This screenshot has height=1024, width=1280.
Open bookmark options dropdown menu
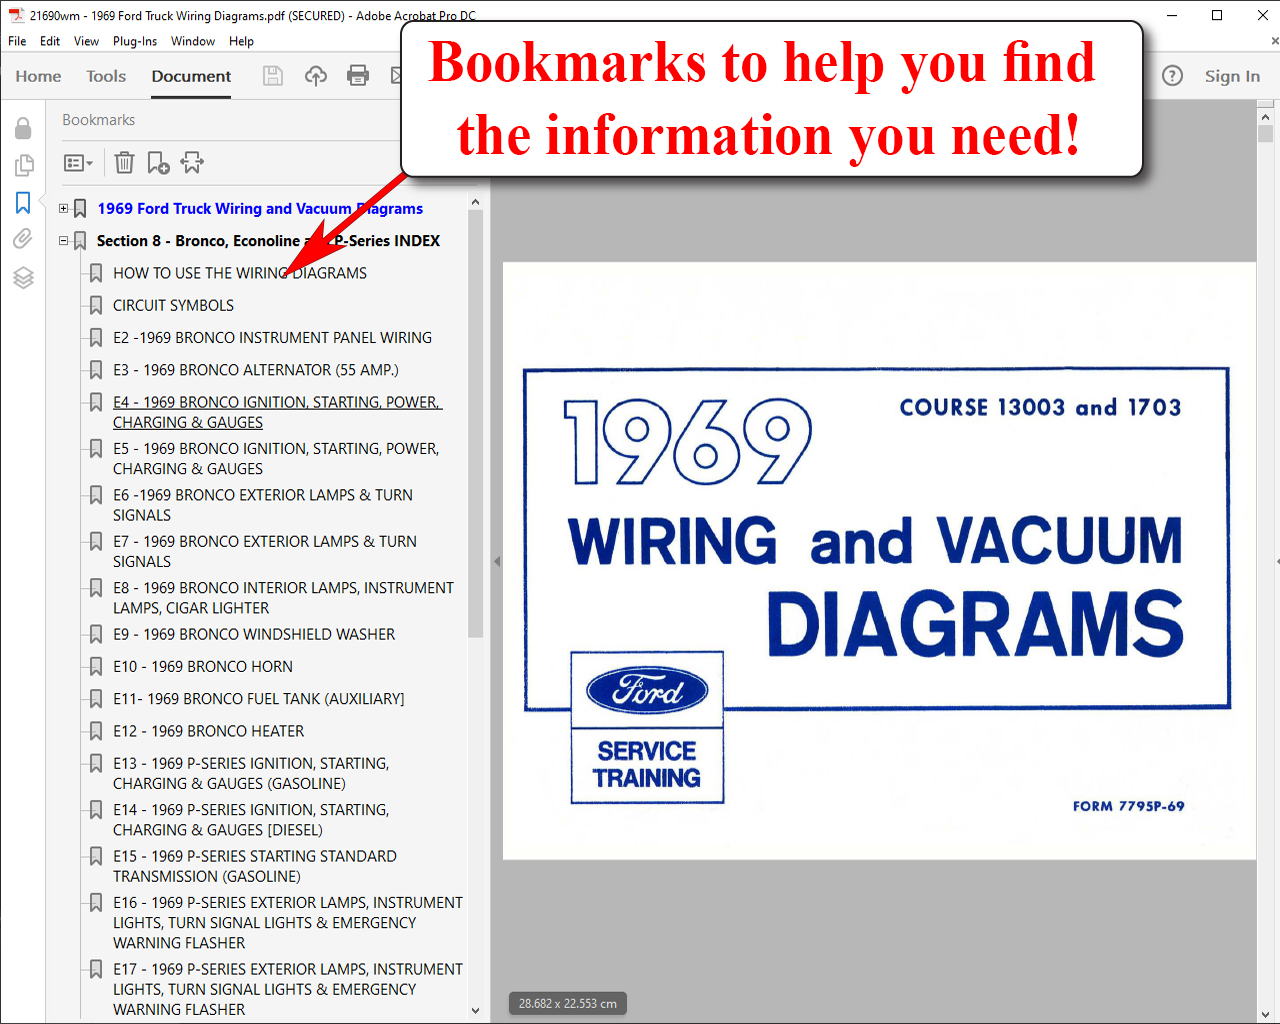coord(78,162)
